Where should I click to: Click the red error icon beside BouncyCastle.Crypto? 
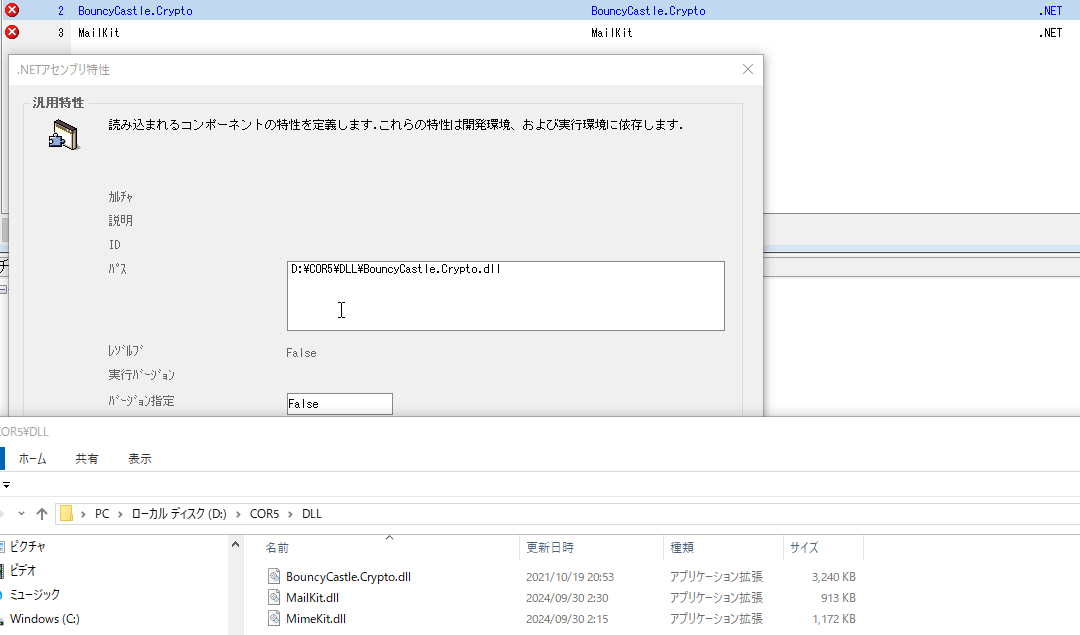[12, 11]
